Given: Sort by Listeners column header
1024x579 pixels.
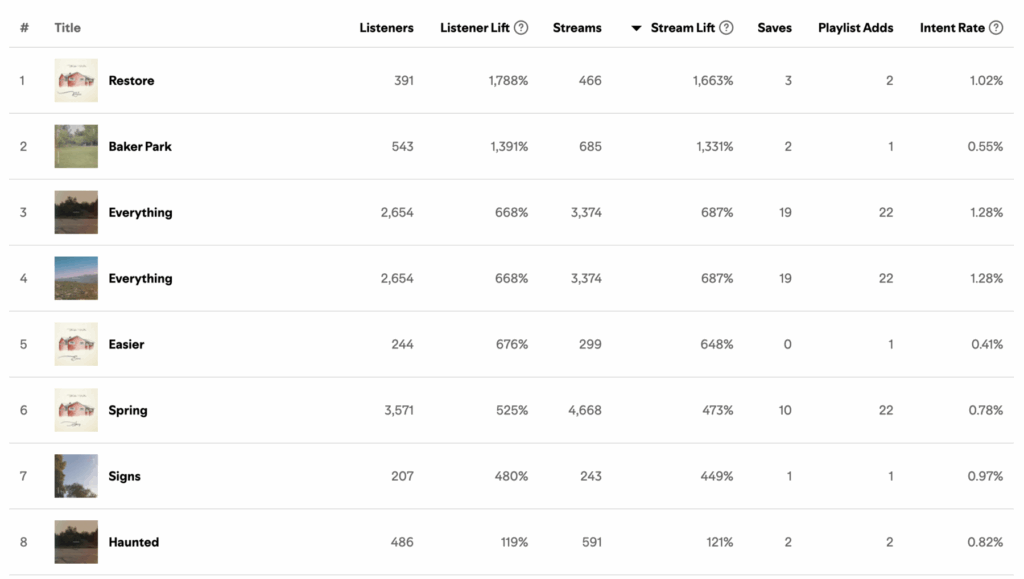Looking at the screenshot, I should point(386,27).
